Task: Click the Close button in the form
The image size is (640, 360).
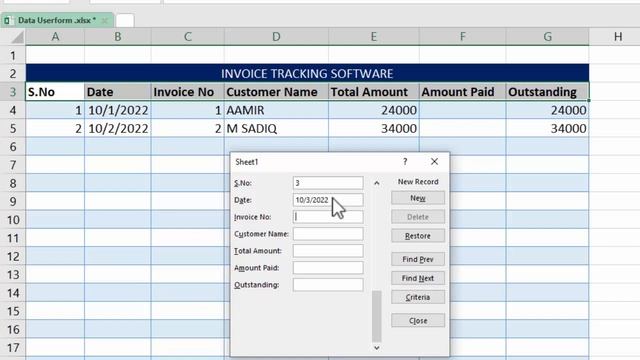Action: pyautogui.click(x=418, y=321)
